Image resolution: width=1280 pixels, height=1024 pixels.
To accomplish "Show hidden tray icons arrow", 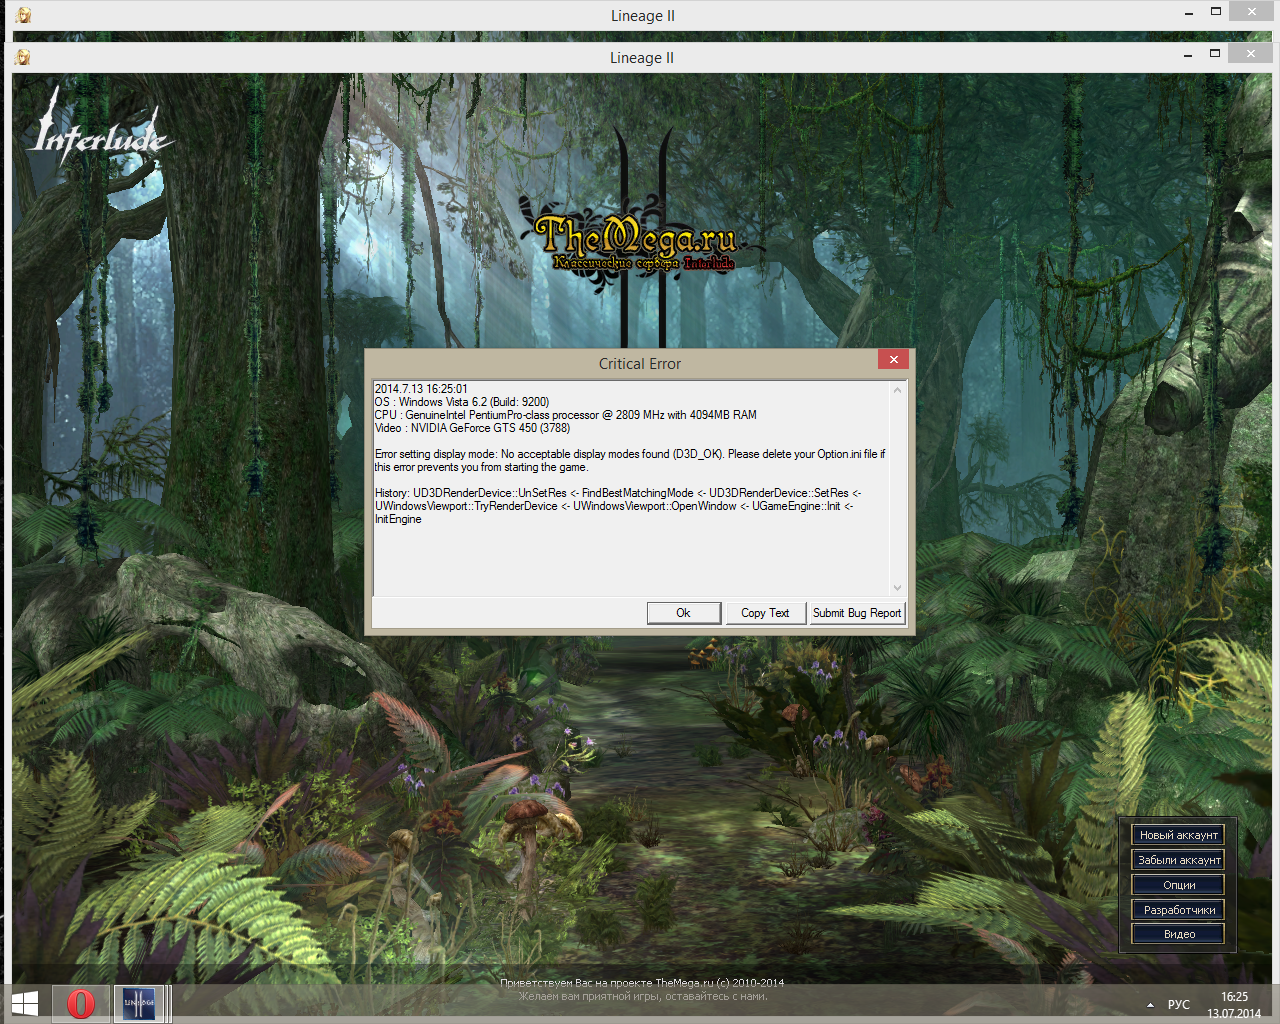I will pos(1150,1005).
